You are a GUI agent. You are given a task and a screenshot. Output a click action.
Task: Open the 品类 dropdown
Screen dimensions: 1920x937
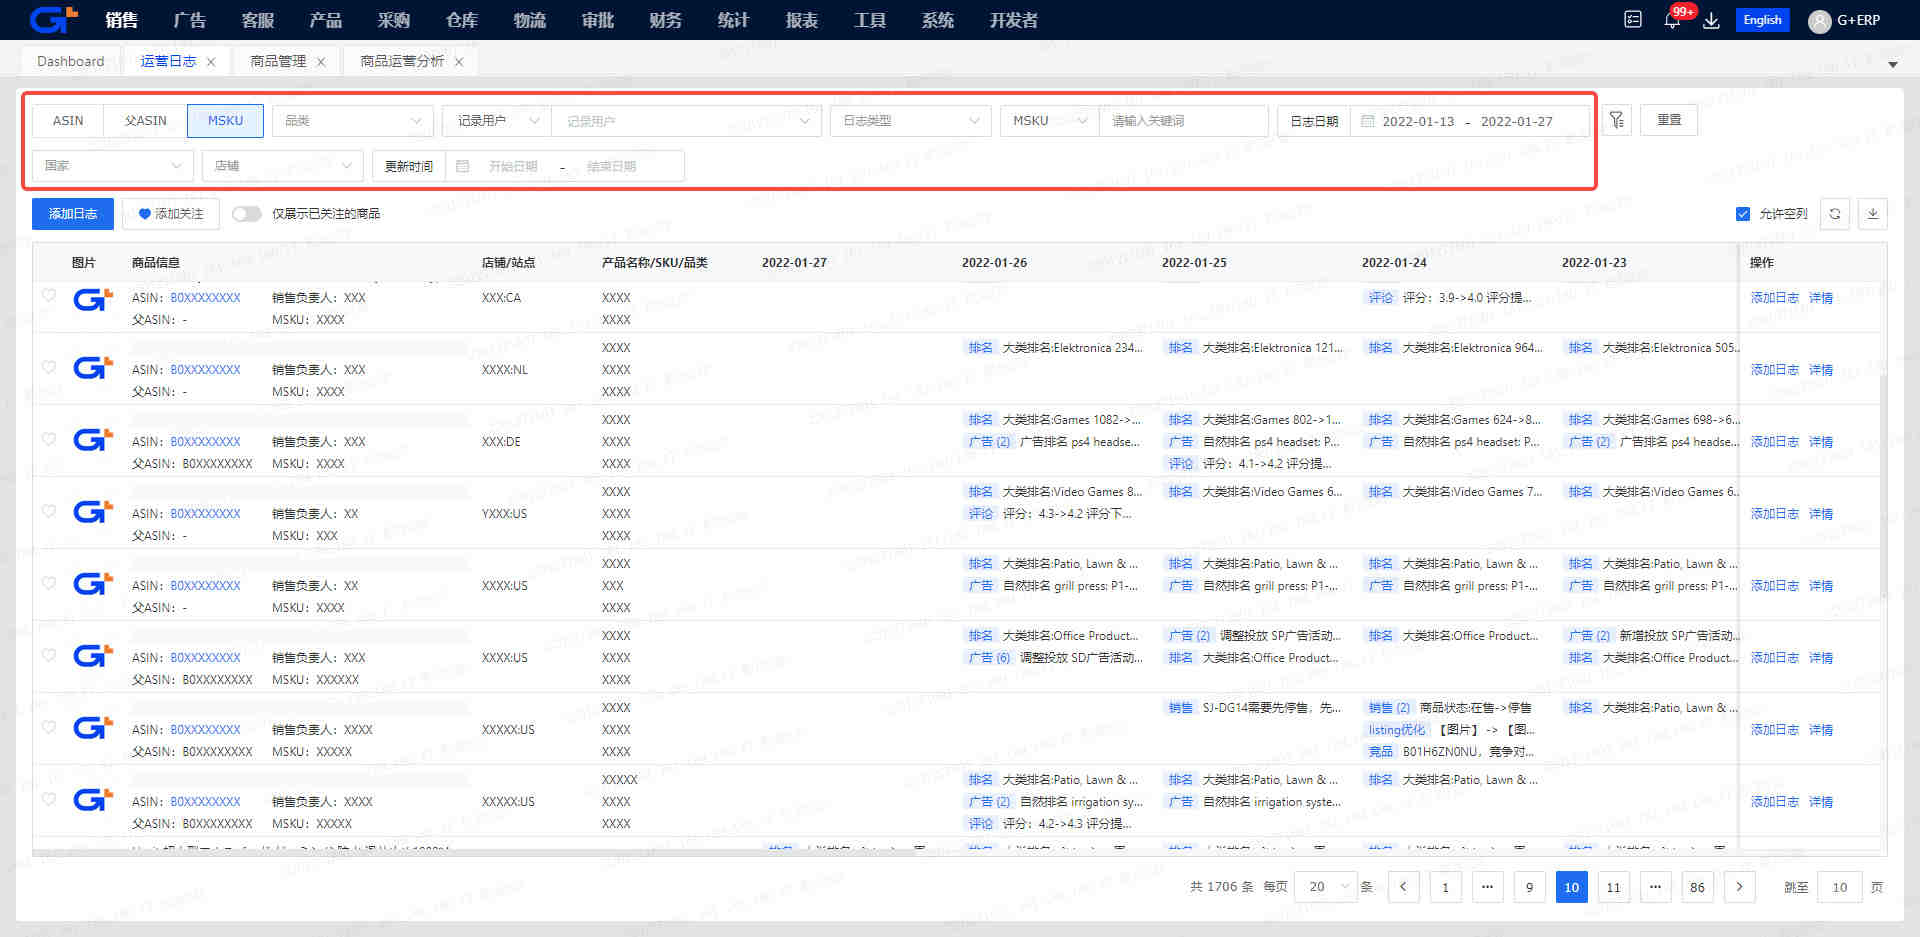point(353,121)
